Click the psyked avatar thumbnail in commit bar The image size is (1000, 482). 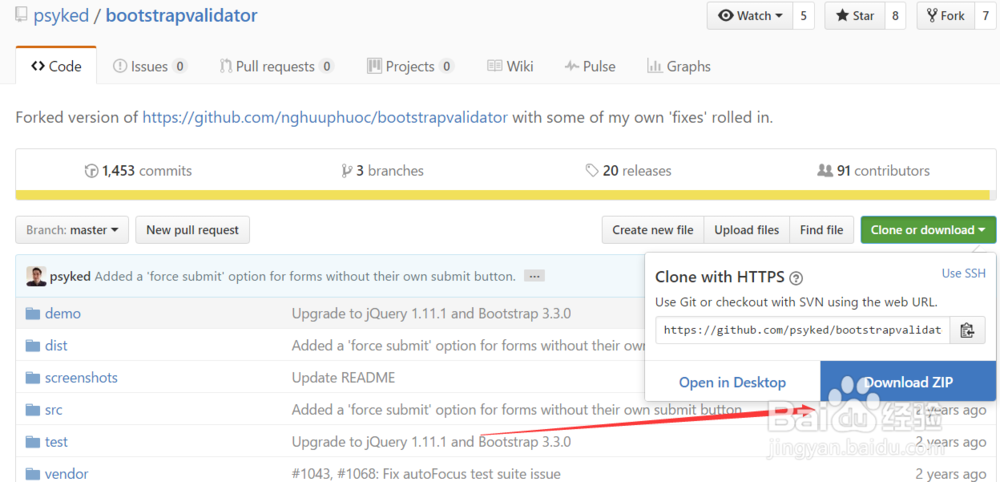(x=36, y=276)
